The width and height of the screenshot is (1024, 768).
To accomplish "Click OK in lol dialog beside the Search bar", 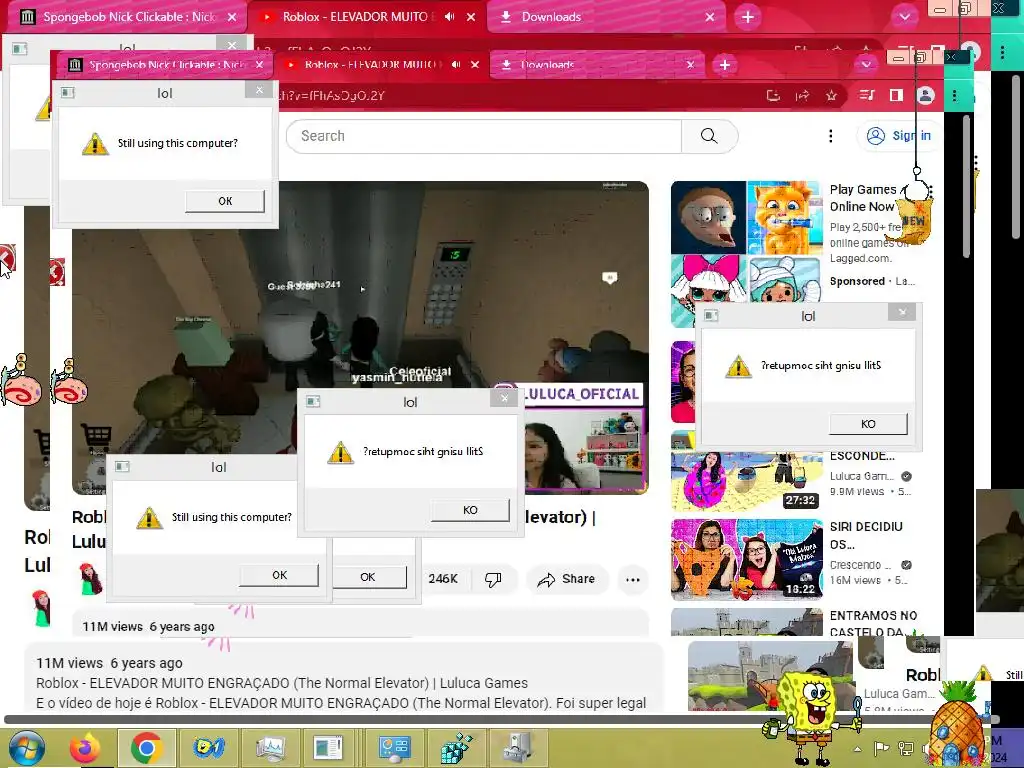I will 225,201.
